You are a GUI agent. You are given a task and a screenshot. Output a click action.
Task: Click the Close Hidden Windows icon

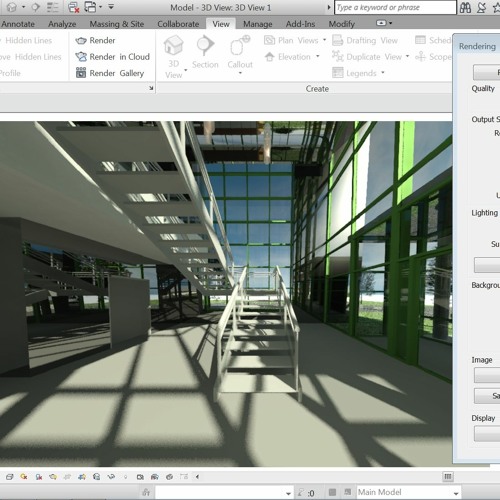pyautogui.click(x=74, y=7)
